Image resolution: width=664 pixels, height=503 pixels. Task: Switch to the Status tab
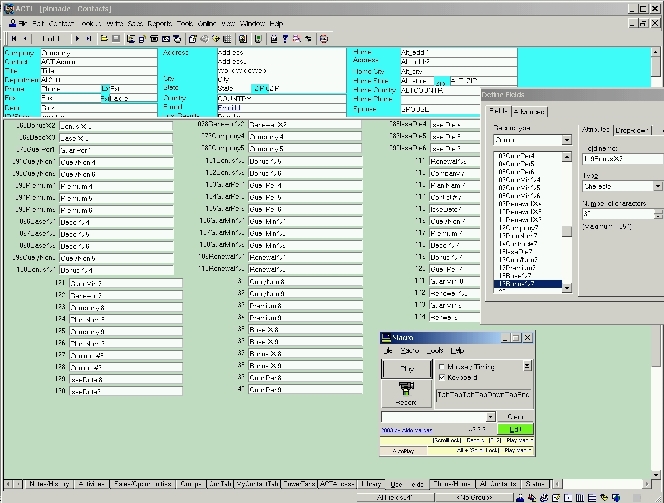tap(535, 484)
